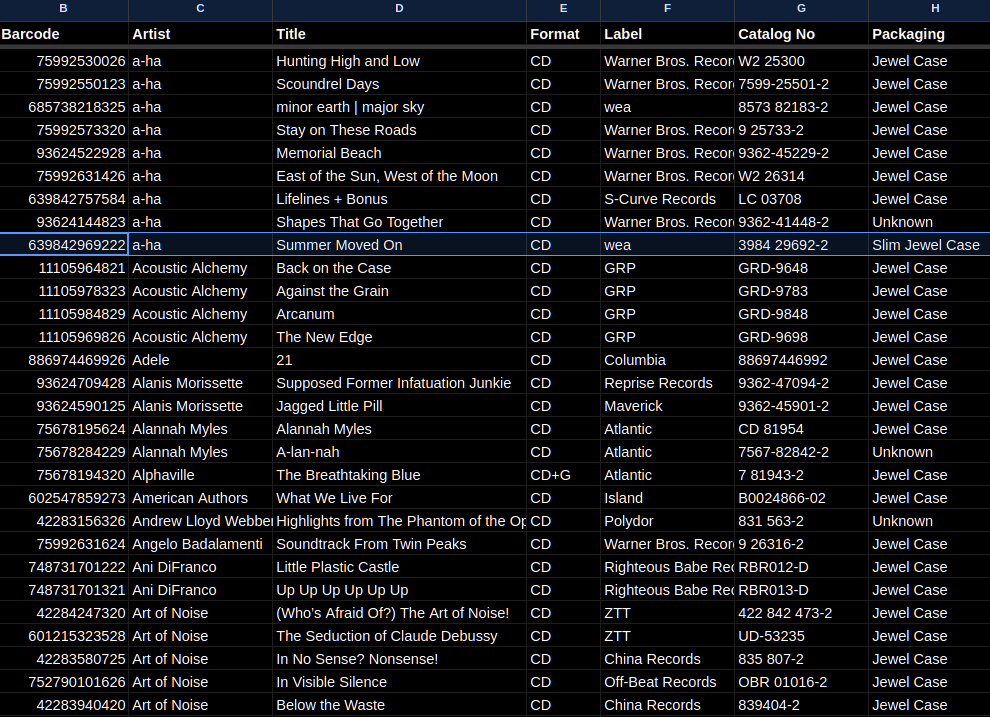
Task: Select 'Against the Grain' cell
Action: pyautogui.click(x=399, y=291)
